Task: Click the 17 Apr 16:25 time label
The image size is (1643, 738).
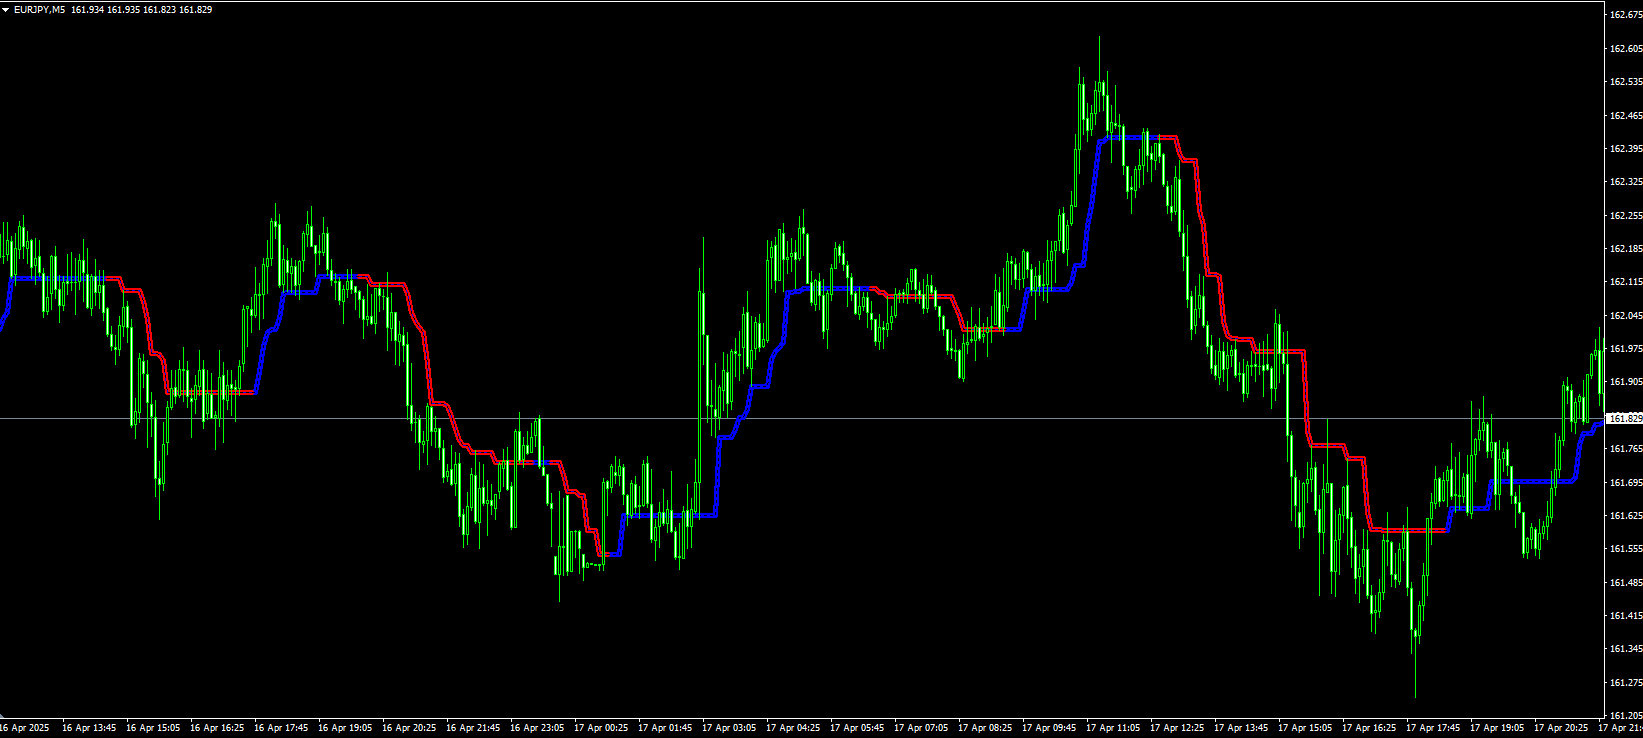Action: (x=1369, y=728)
